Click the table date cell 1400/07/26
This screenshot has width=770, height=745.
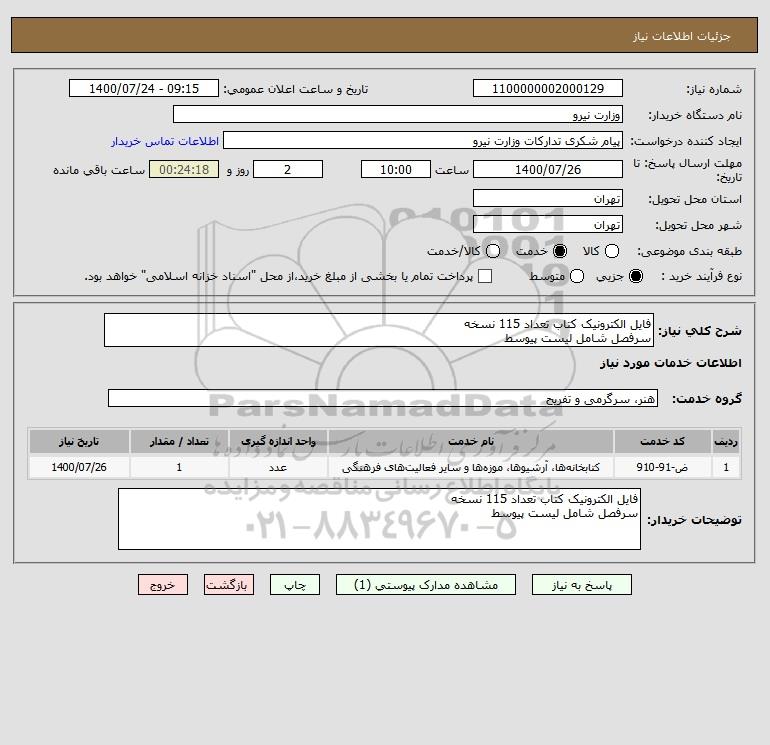point(79,467)
